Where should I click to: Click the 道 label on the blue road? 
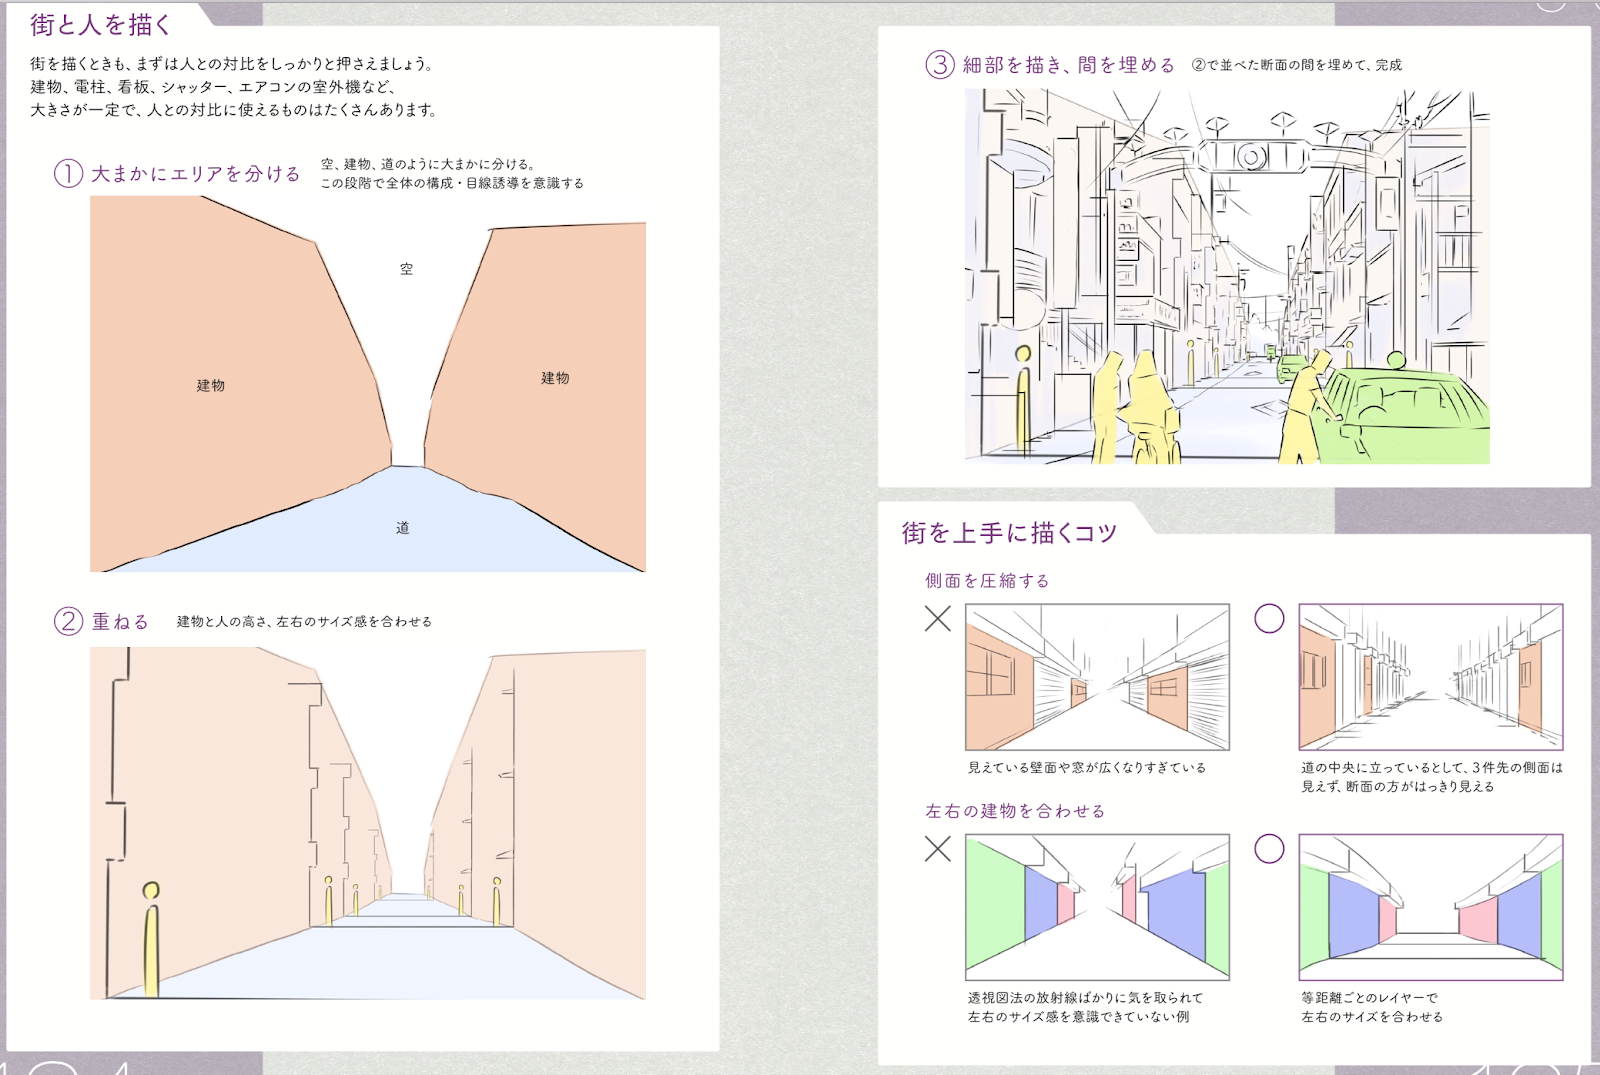click(402, 527)
